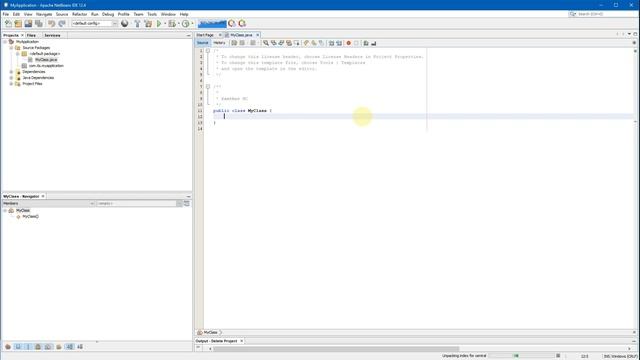Viewport: 640px width, 360px height.
Task: Collapse the default package node
Action: (18, 54)
